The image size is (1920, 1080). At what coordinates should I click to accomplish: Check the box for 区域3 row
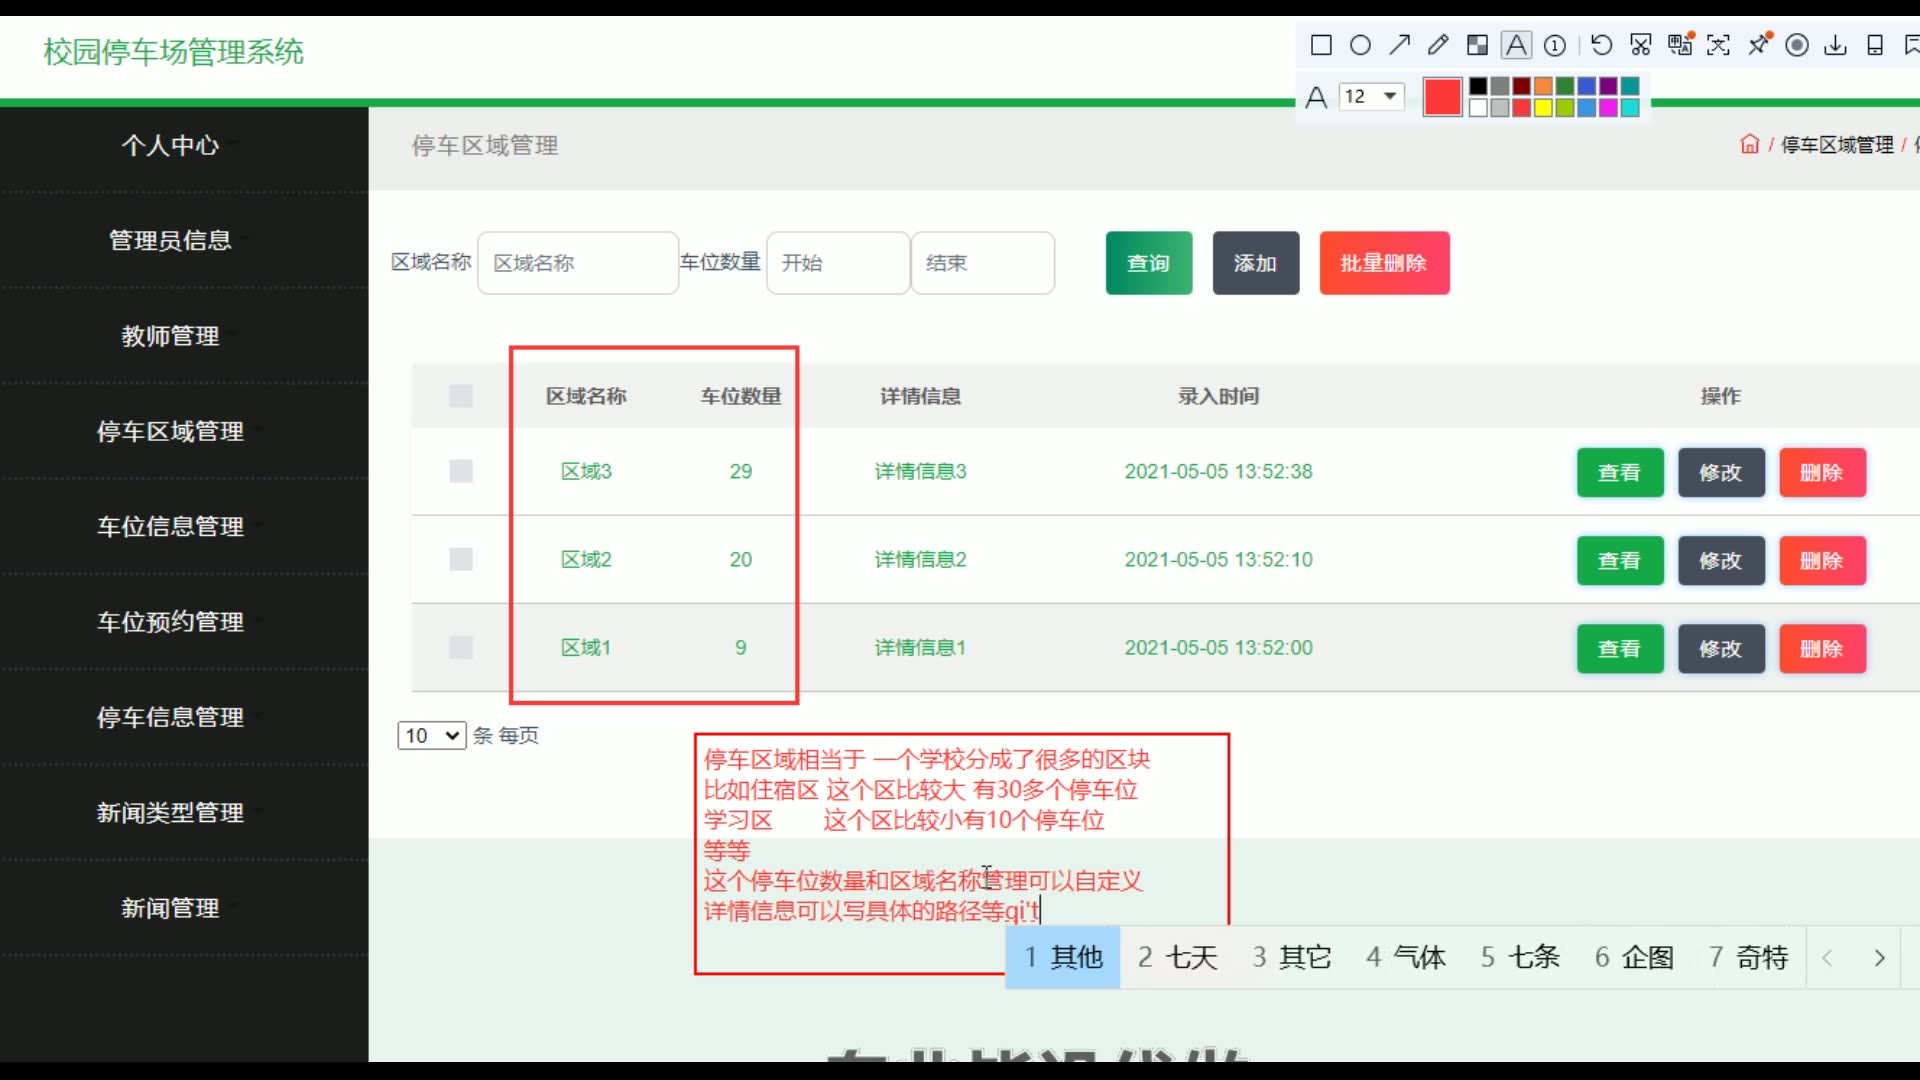461,471
